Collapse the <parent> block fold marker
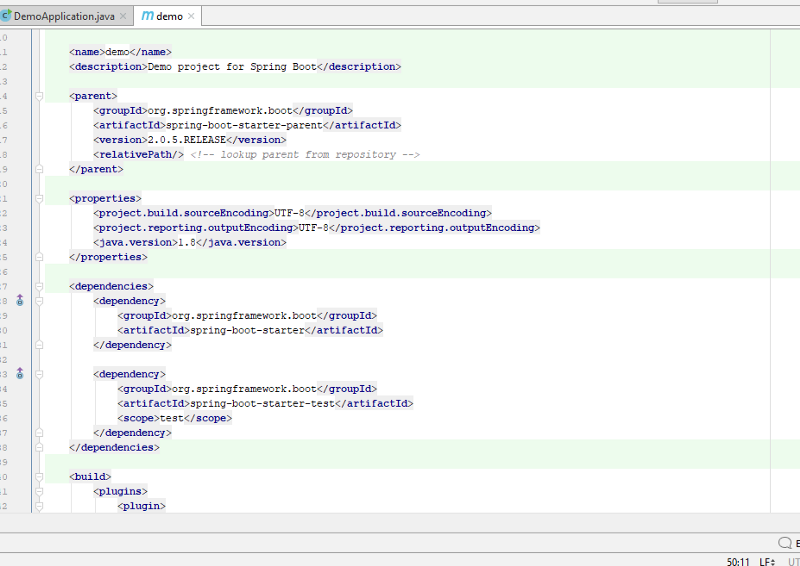The image size is (800, 566). 39,96
